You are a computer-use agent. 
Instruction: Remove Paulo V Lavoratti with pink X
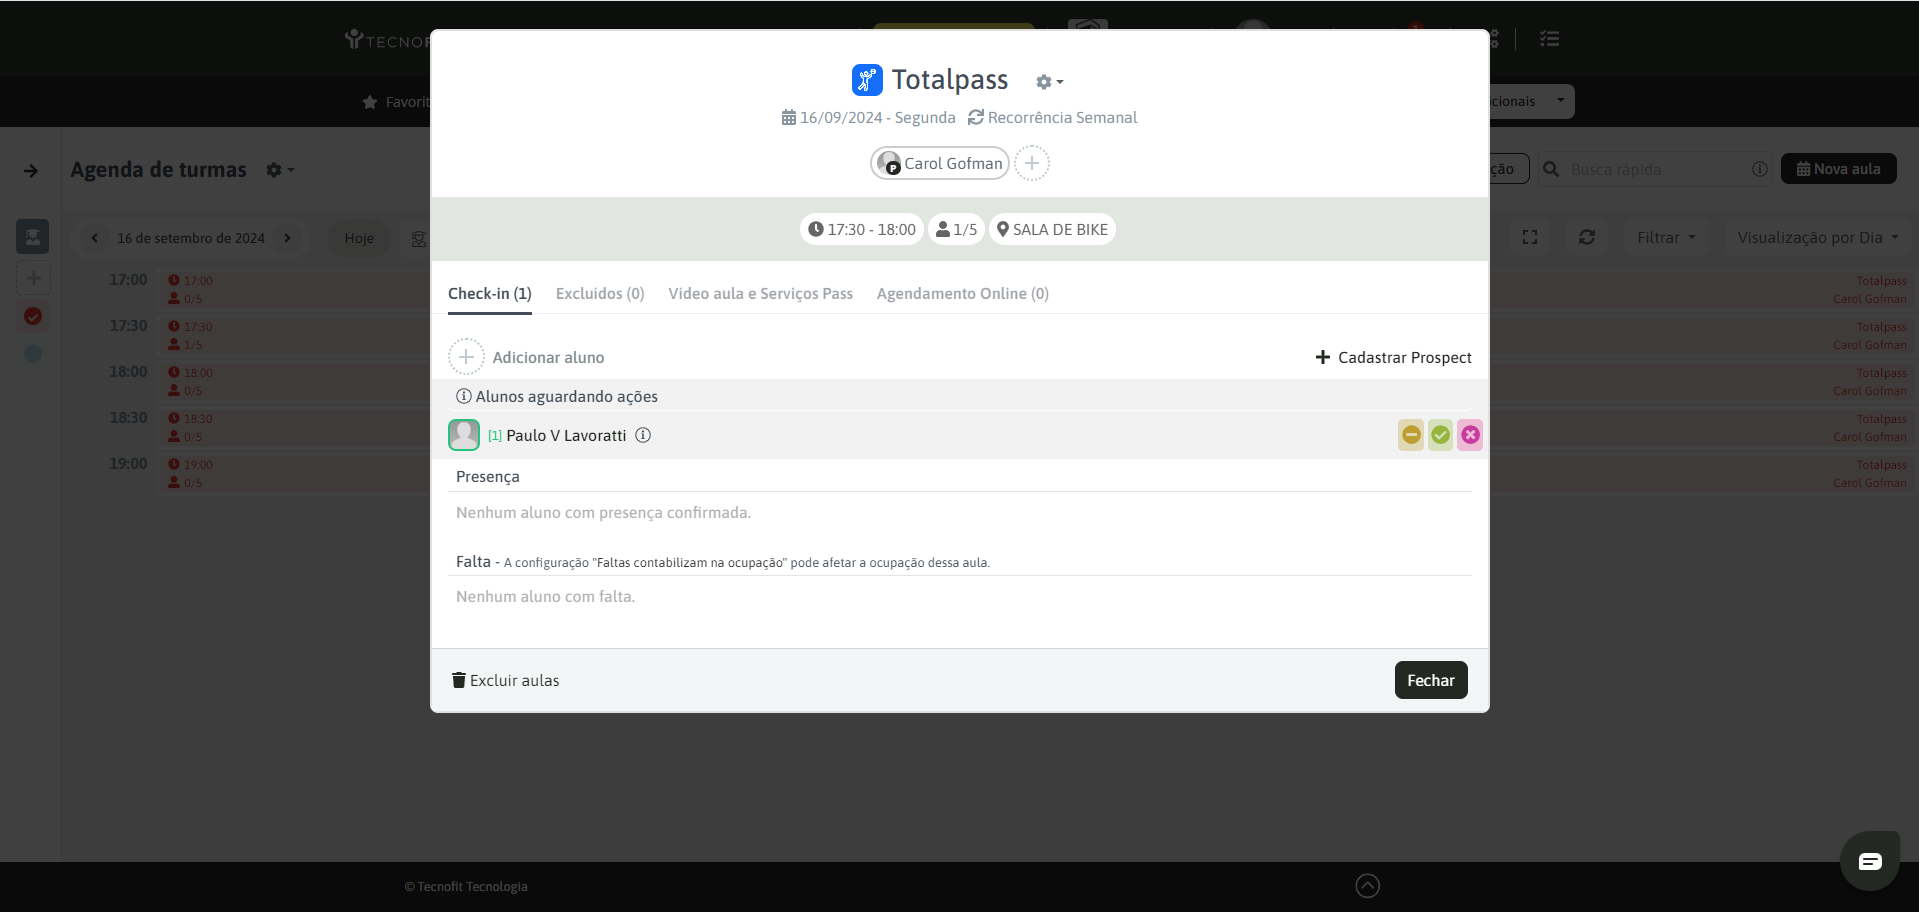click(x=1470, y=435)
